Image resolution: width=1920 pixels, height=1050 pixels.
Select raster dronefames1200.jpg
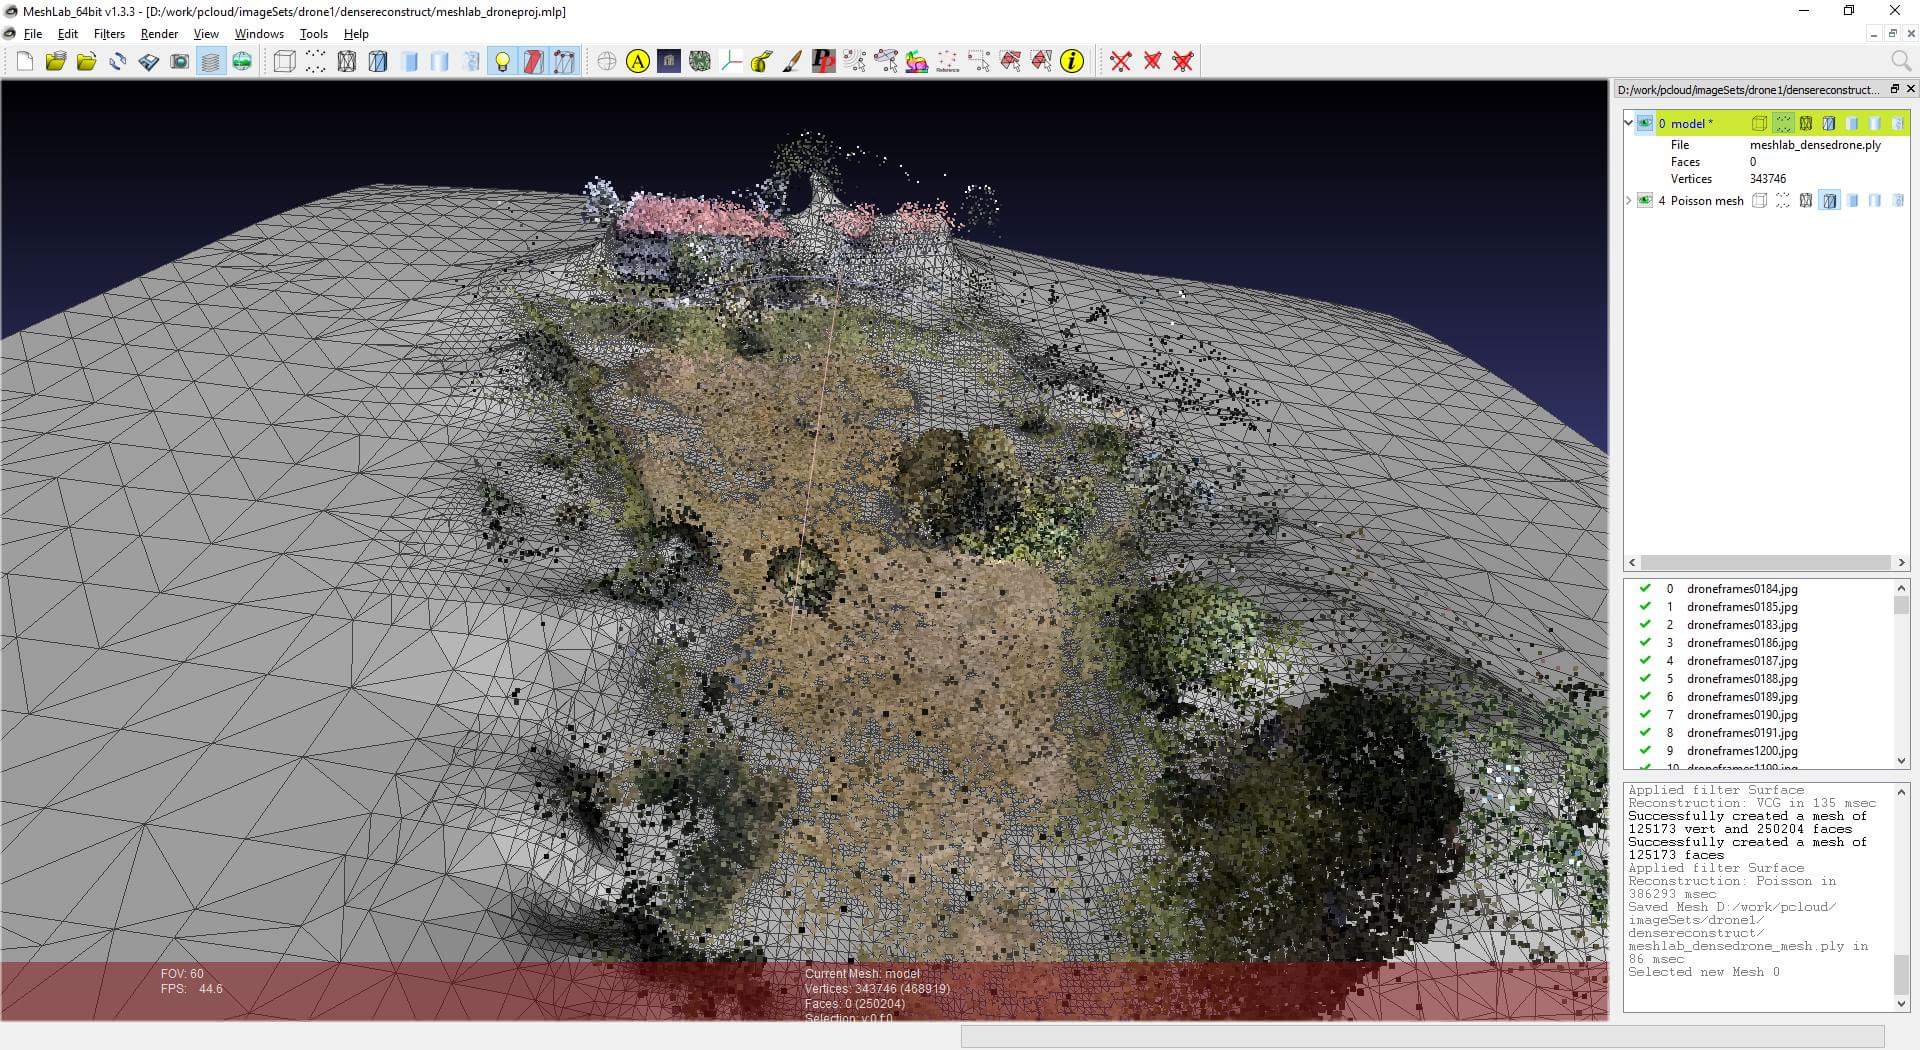pyautogui.click(x=1742, y=751)
